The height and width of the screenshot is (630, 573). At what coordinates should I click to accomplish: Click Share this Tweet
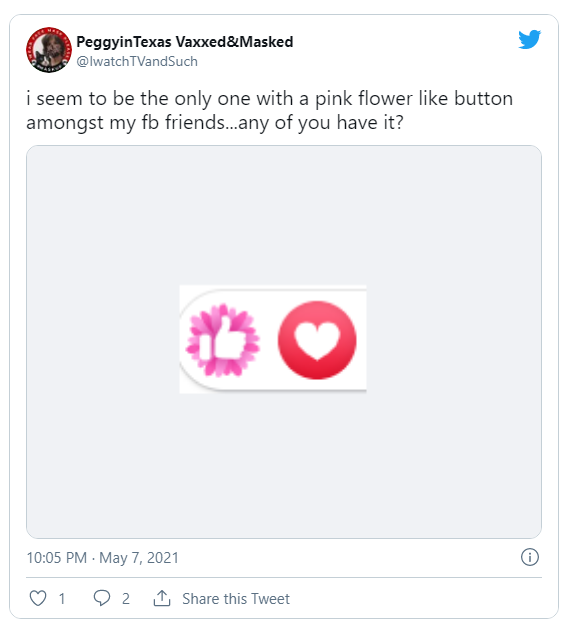coord(236,599)
